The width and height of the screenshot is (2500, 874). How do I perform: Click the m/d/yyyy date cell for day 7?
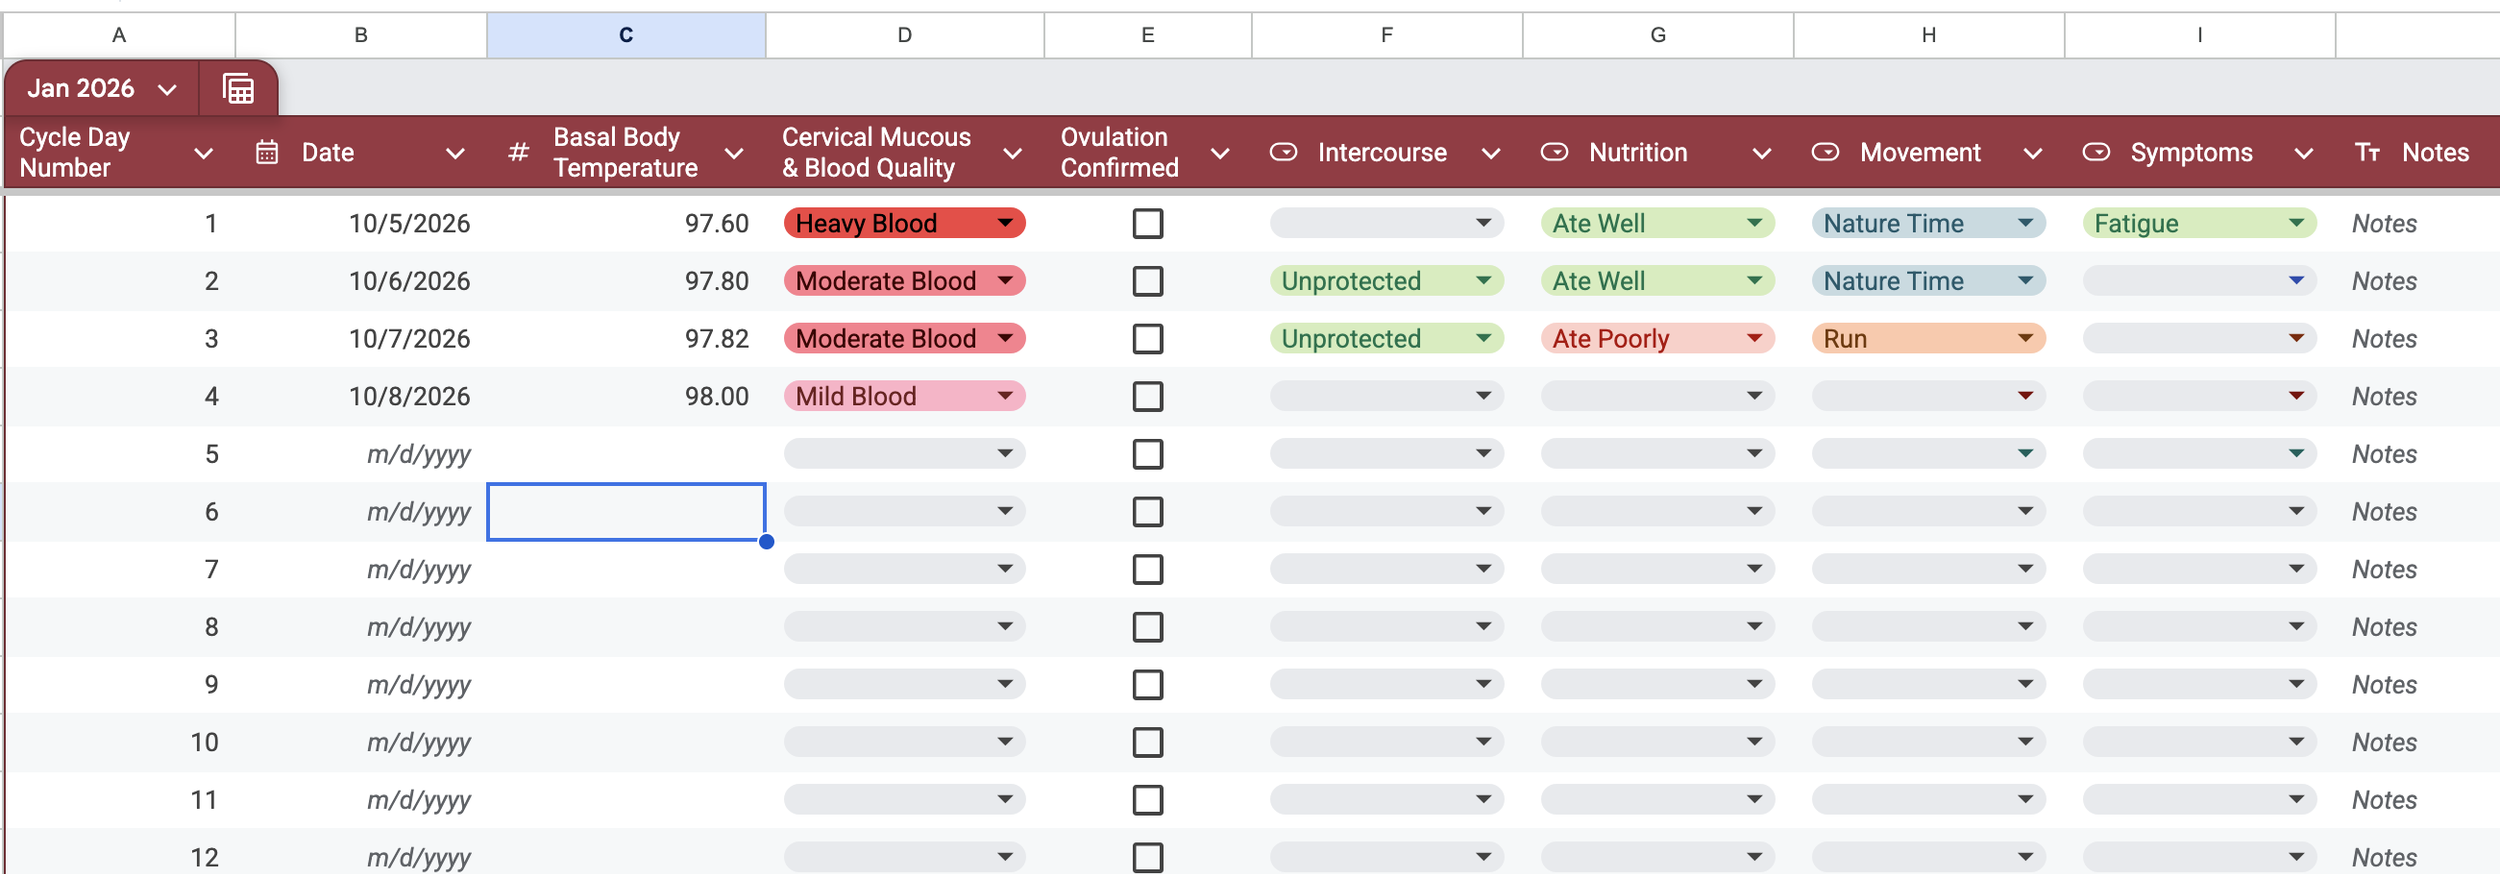pos(361,569)
